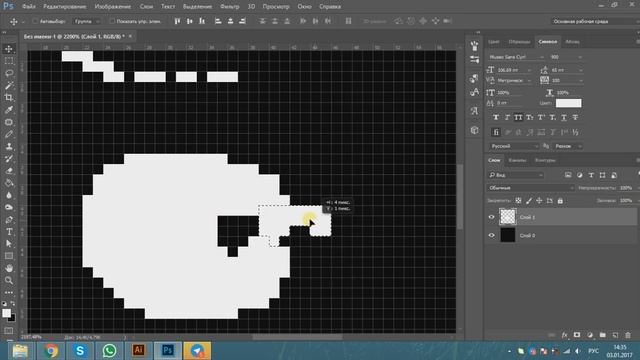Screen dimensions: 640x360
Task: Switch to the Каналы tab
Action: coord(518,160)
